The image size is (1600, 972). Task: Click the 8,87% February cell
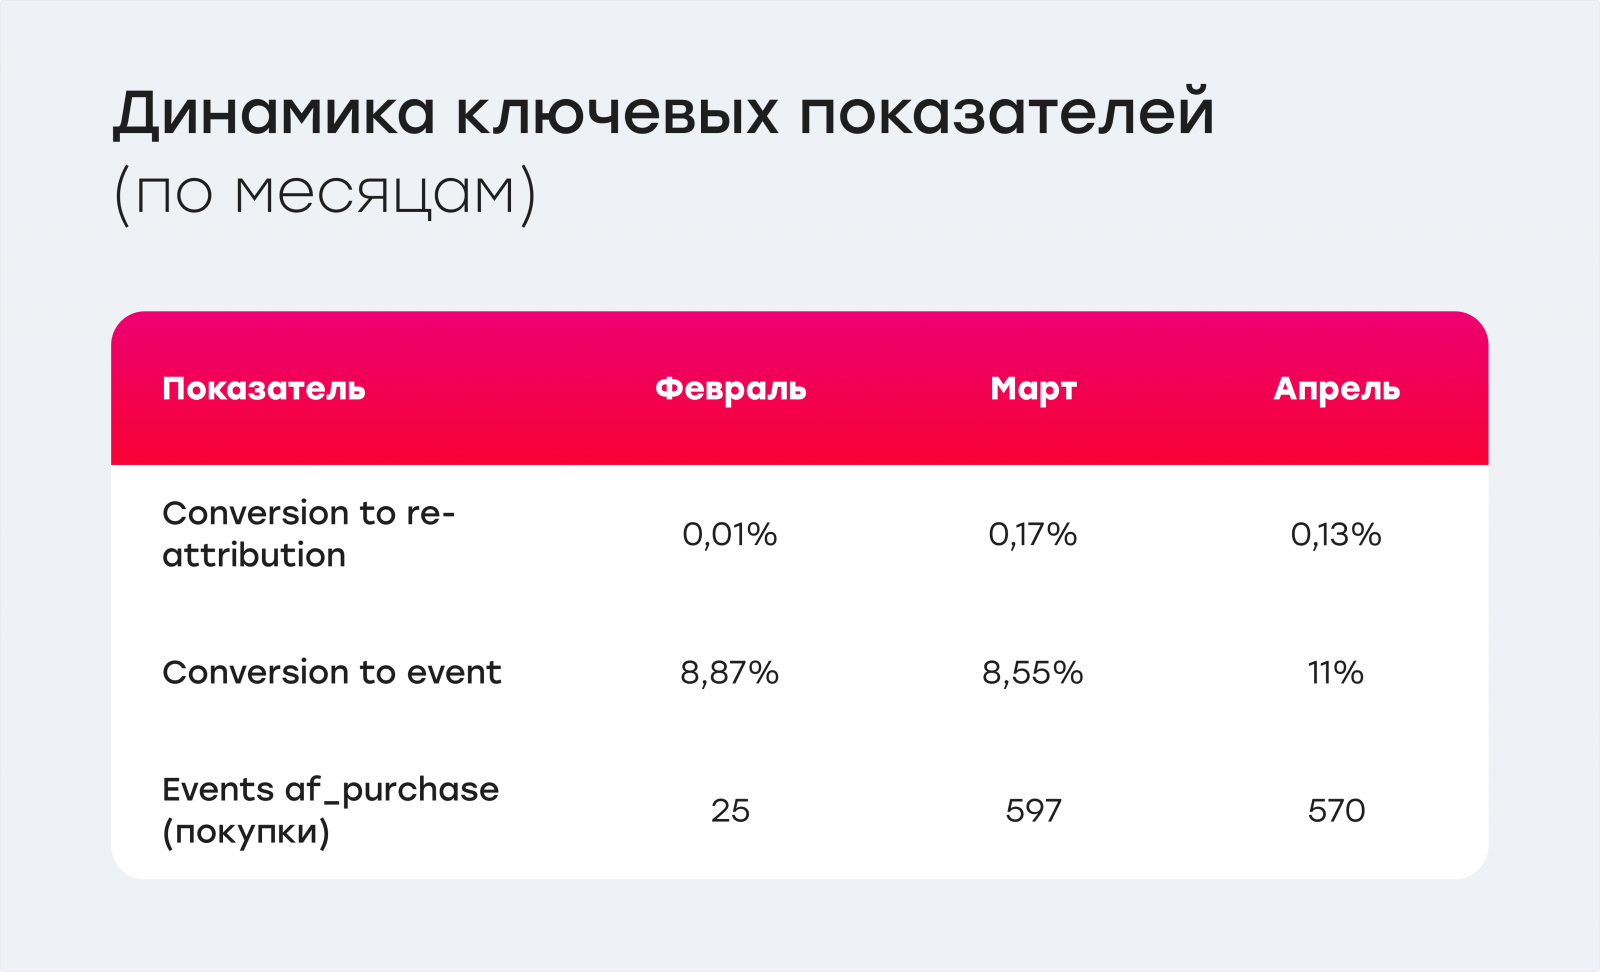coord(730,673)
